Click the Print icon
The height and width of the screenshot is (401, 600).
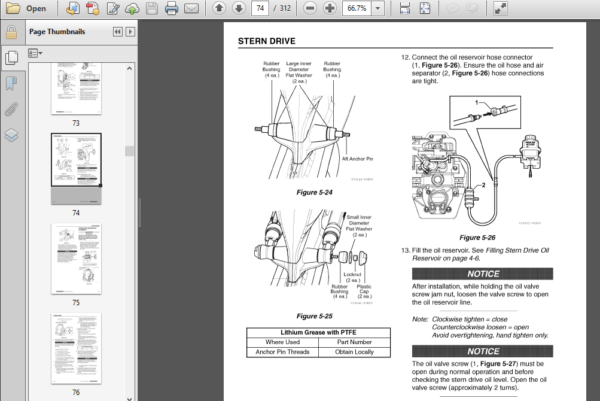coord(171,8)
